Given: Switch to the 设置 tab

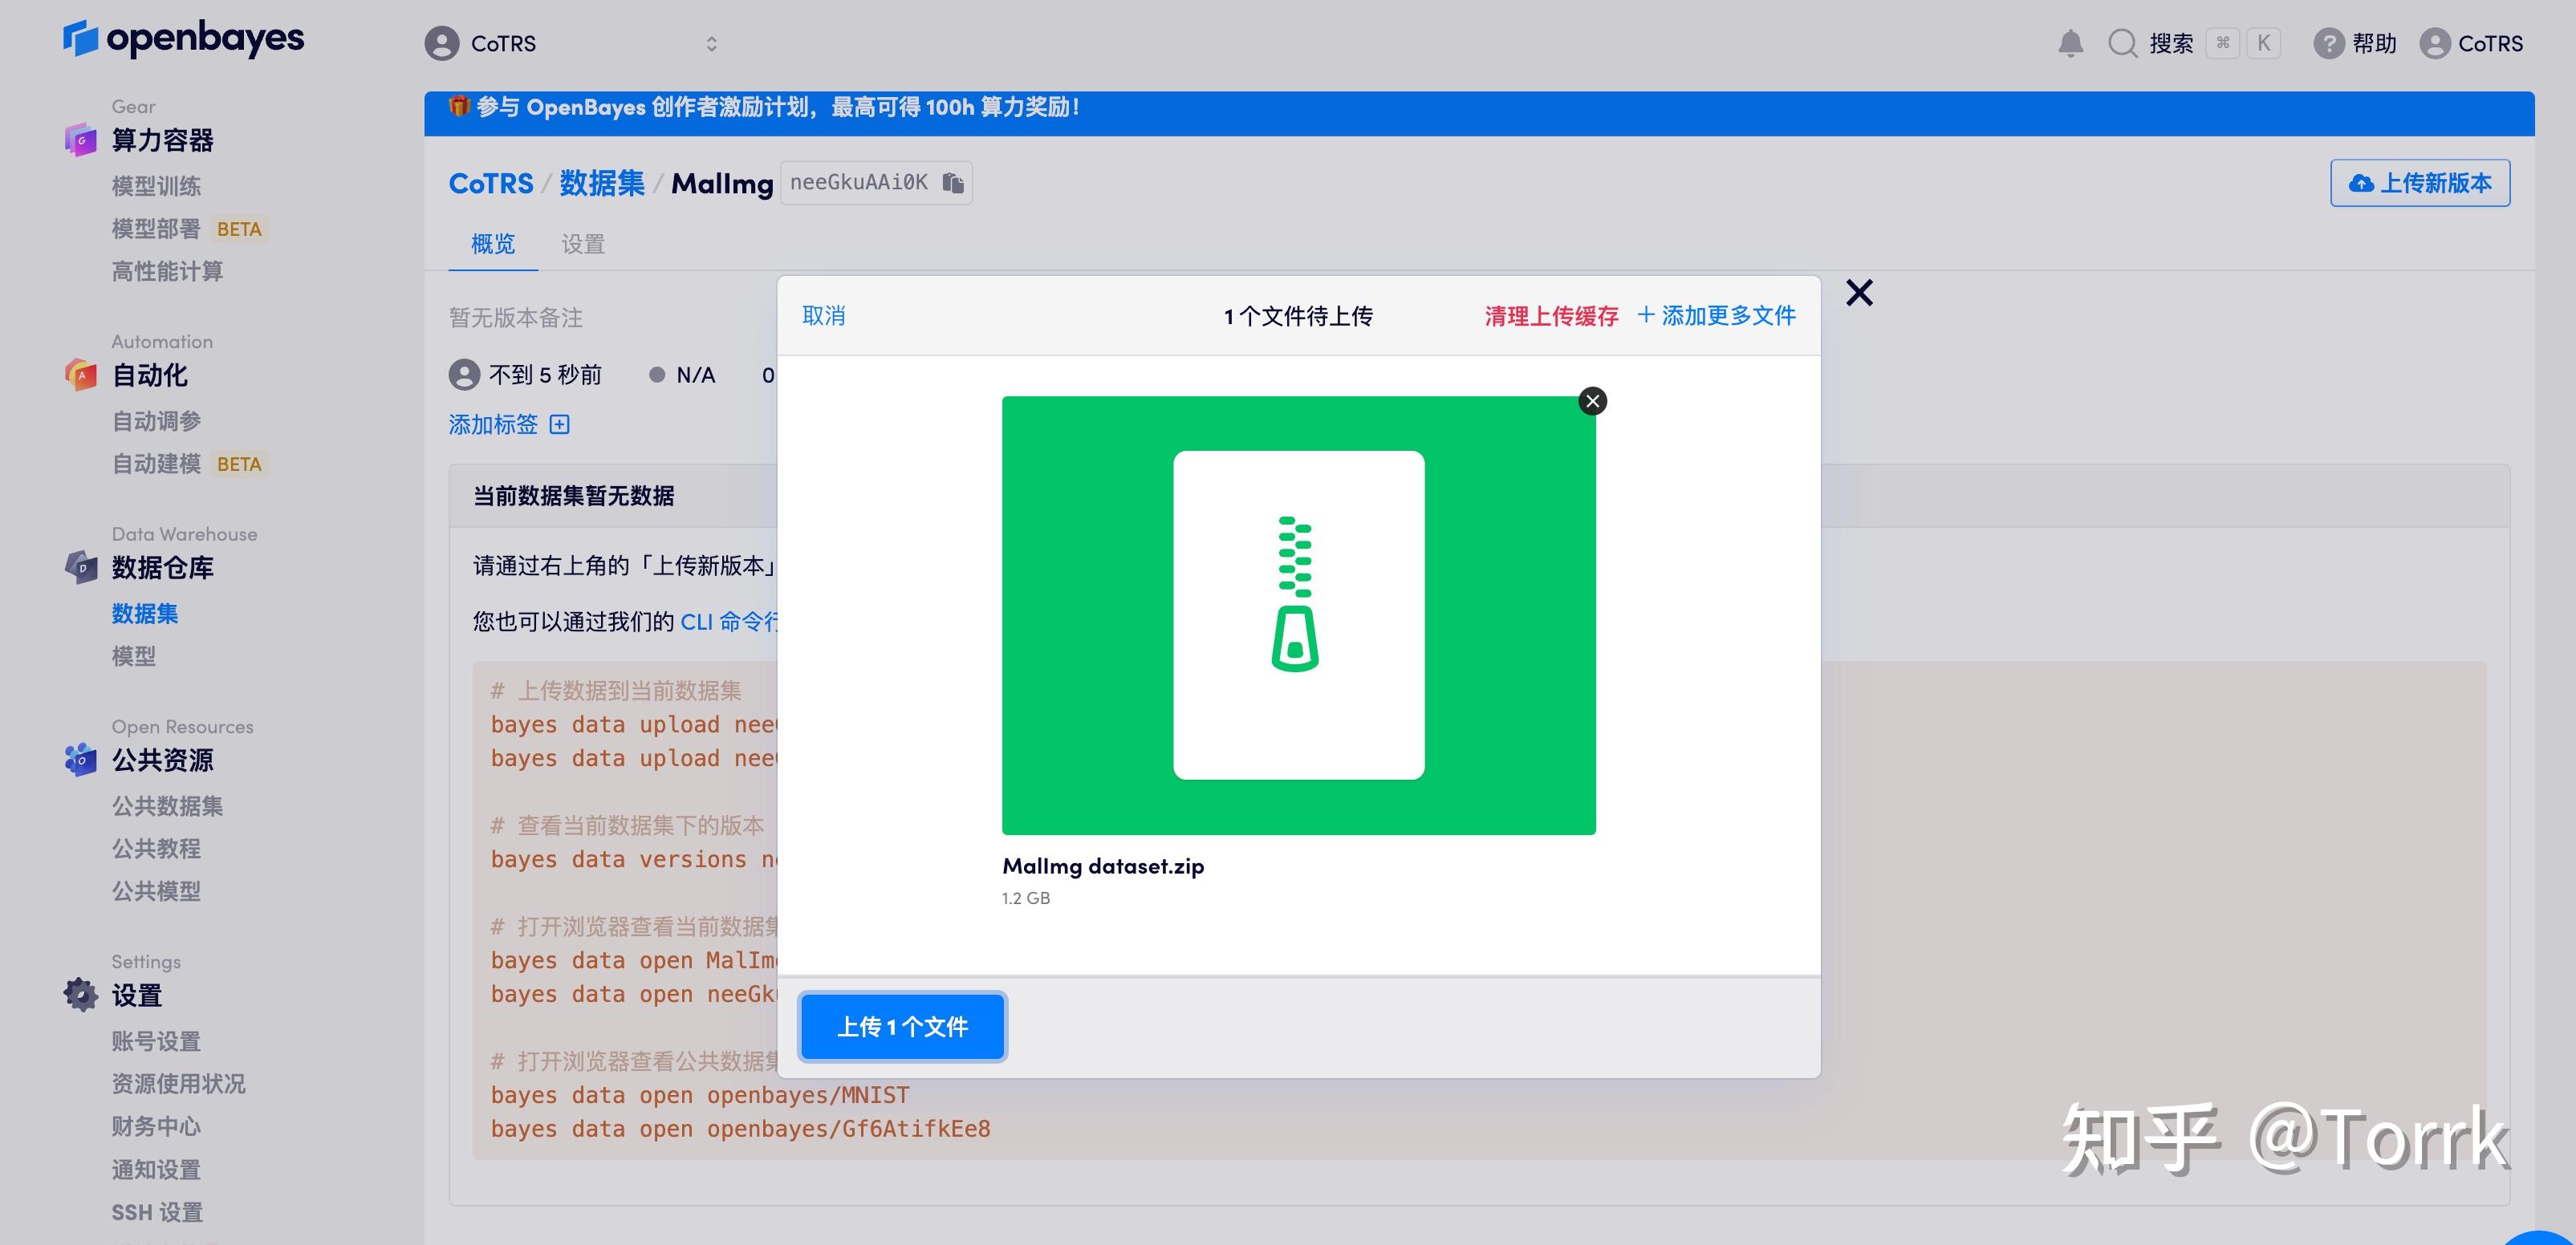Looking at the screenshot, I should (583, 243).
